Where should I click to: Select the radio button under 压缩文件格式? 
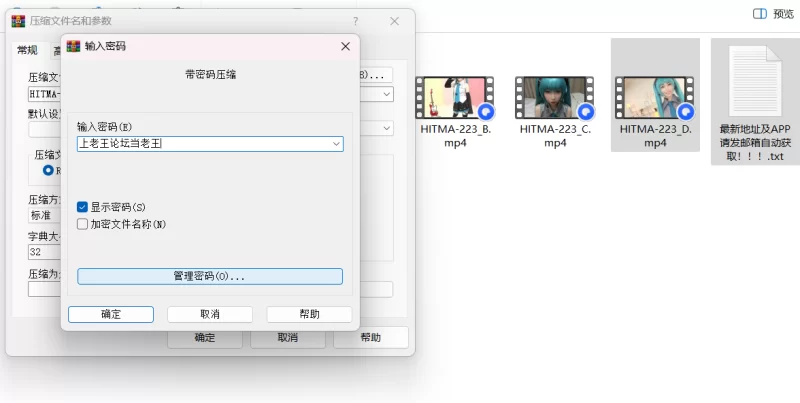(48, 170)
